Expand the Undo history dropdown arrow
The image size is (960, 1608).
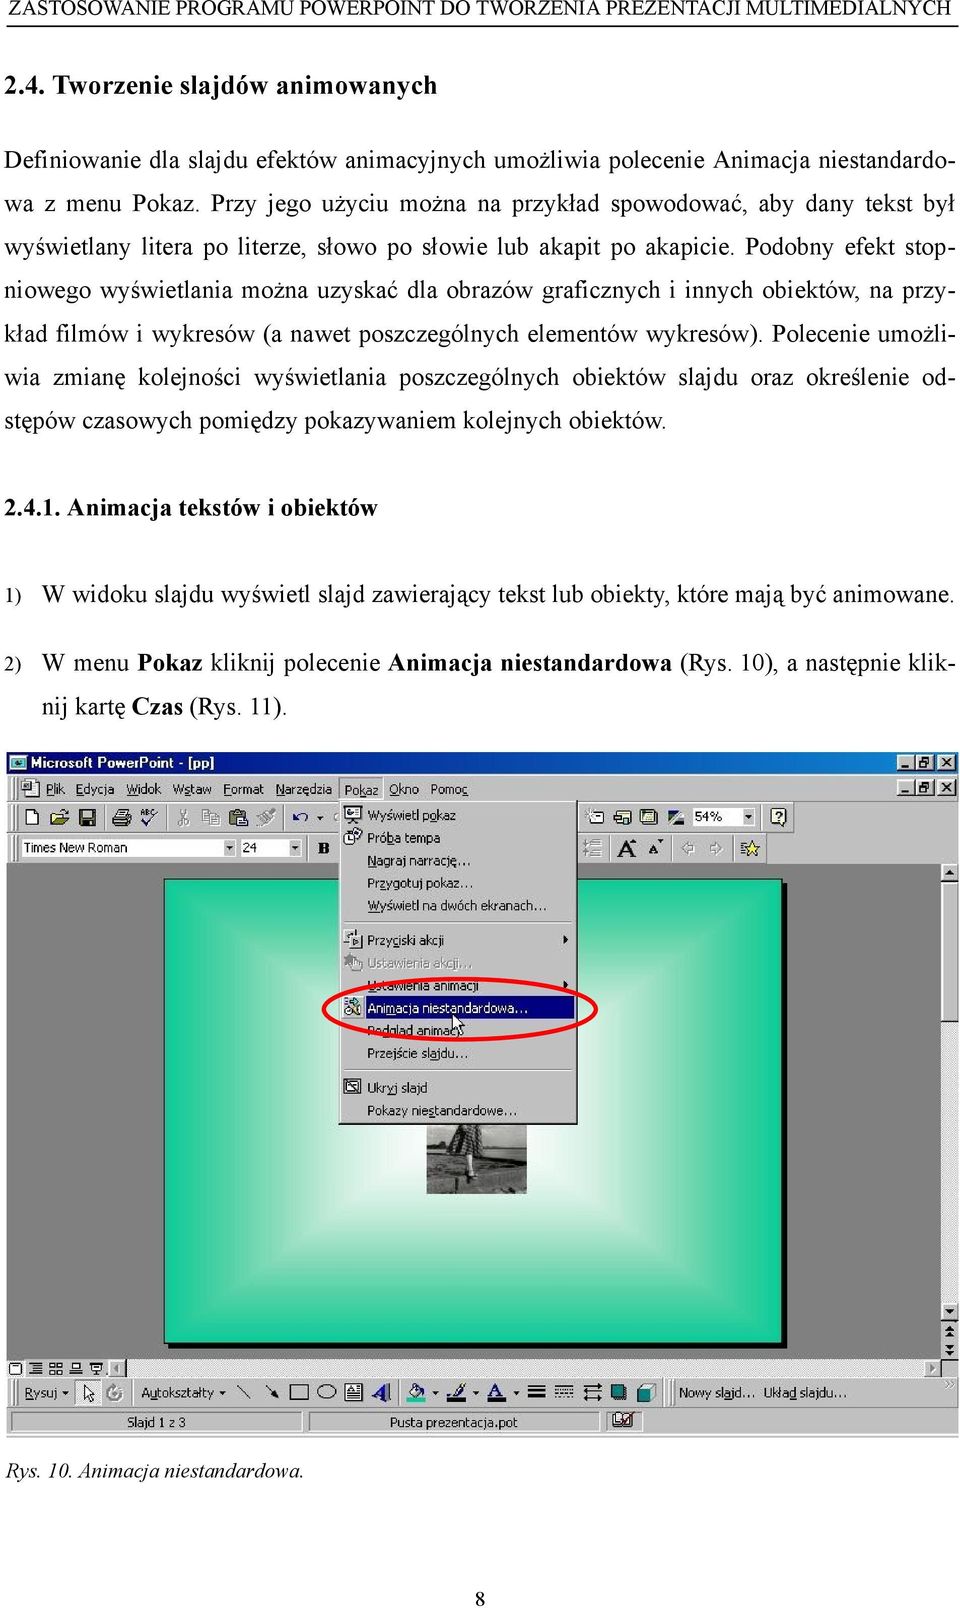[320, 817]
